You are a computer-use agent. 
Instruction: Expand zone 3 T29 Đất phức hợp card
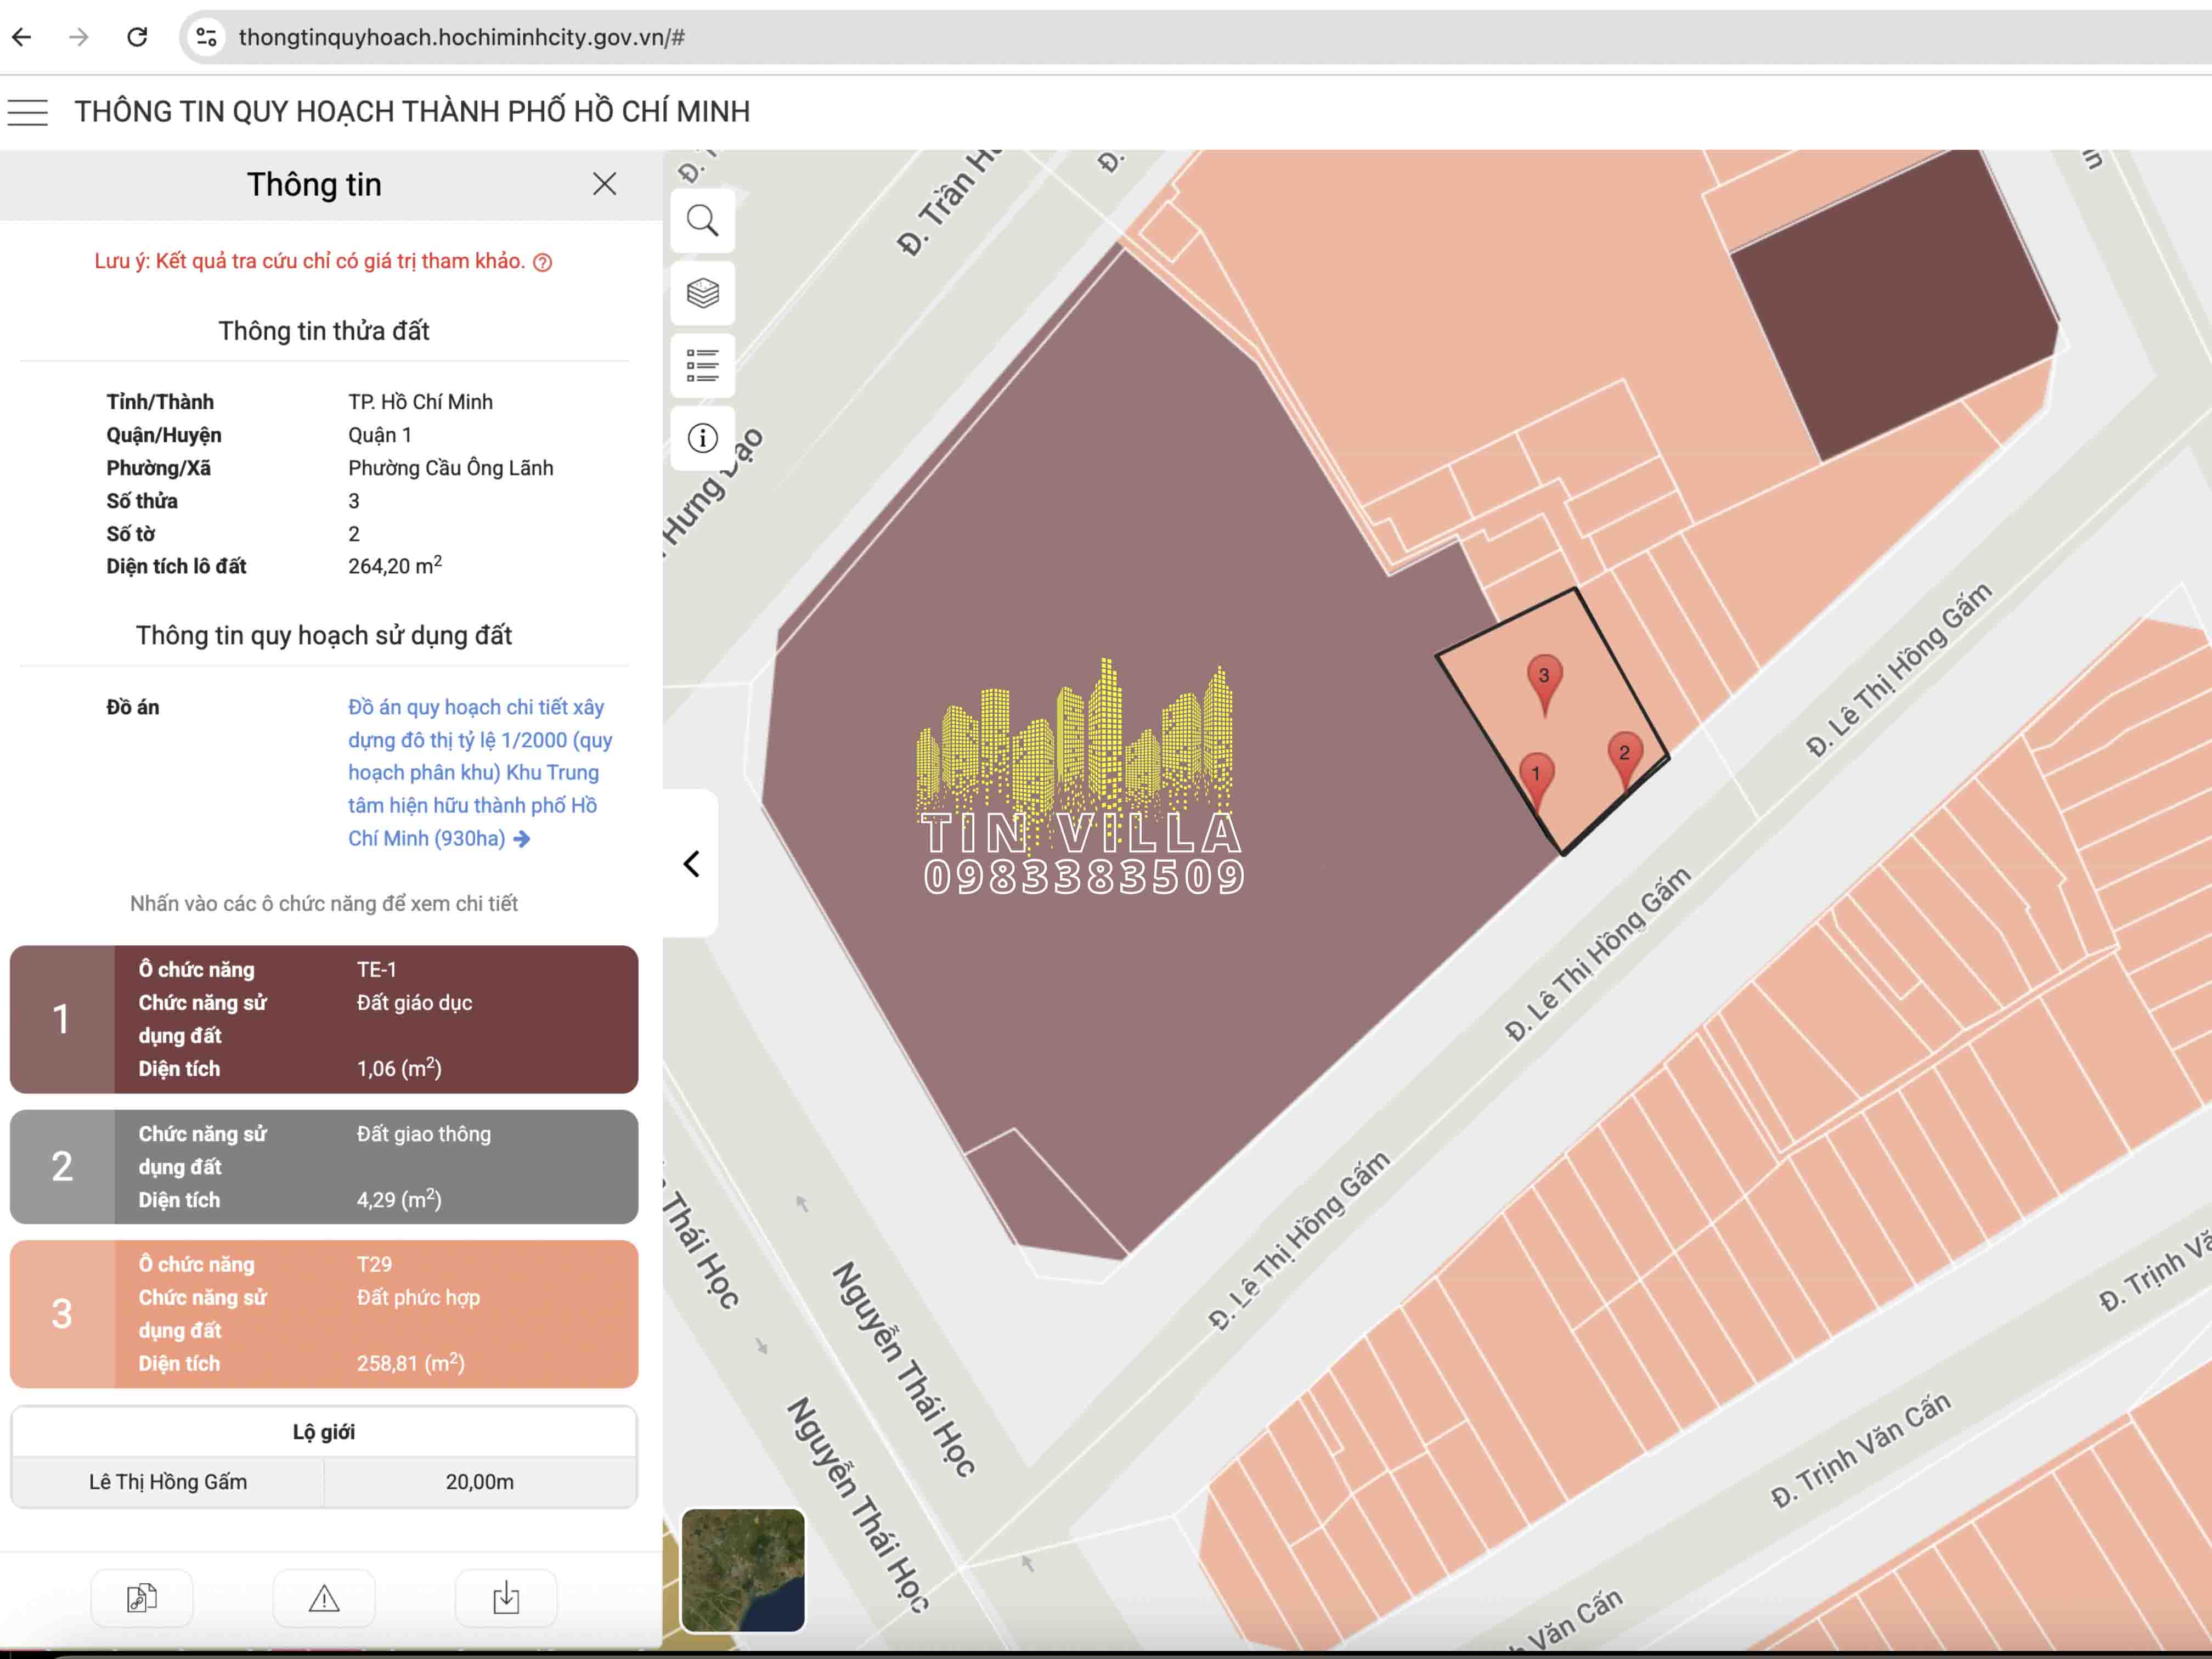coord(324,1313)
